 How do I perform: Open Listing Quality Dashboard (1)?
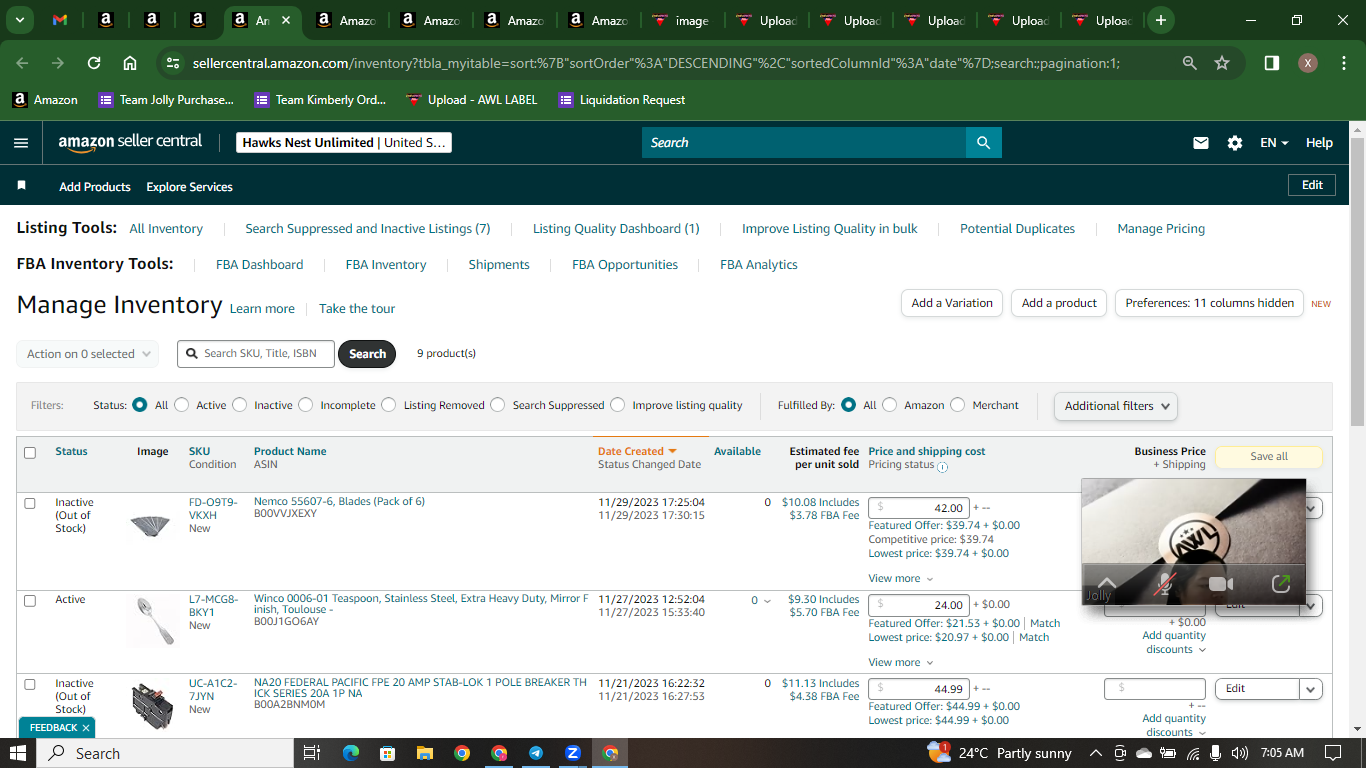pyautogui.click(x=616, y=229)
